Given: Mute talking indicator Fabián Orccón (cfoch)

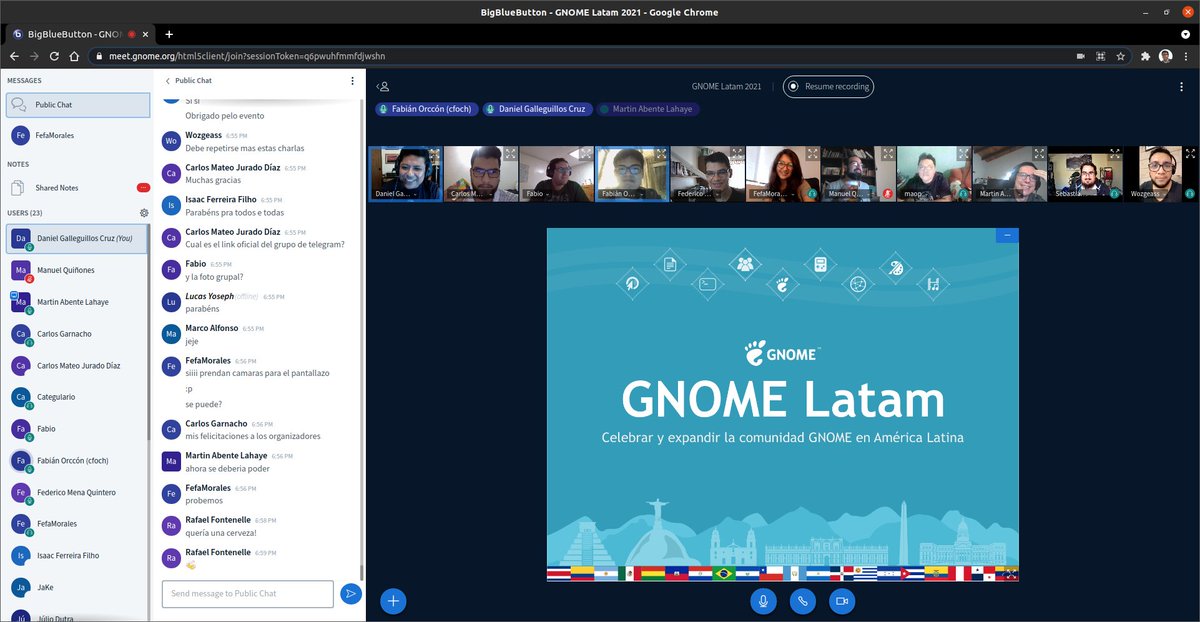Looking at the screenshot, I should (x=426, y=109).
